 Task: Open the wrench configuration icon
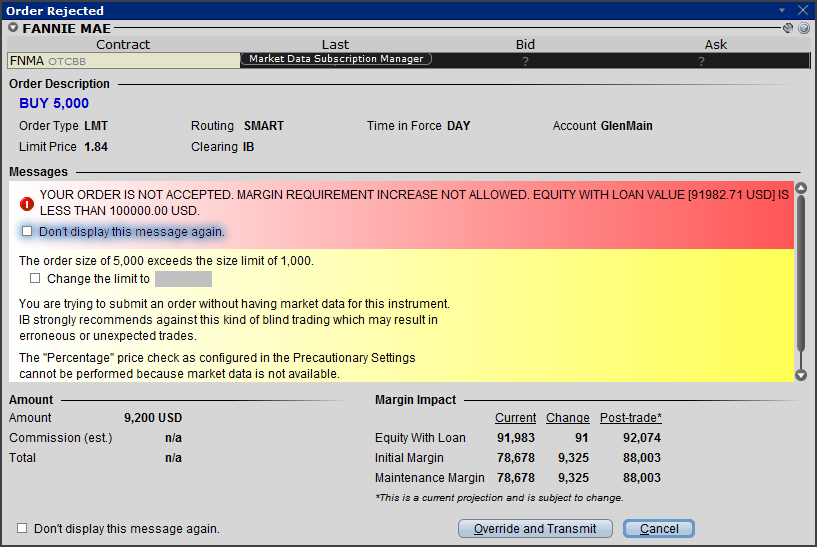[x=788, y=28]
